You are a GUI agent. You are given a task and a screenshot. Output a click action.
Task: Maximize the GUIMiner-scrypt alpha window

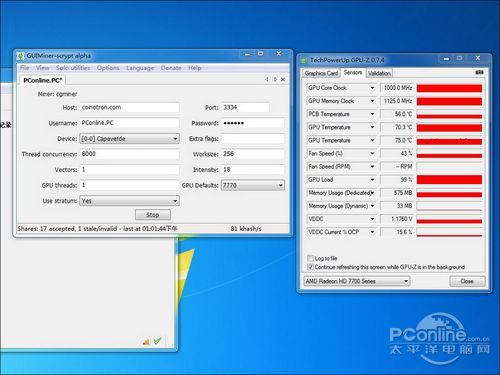[261, 53]
